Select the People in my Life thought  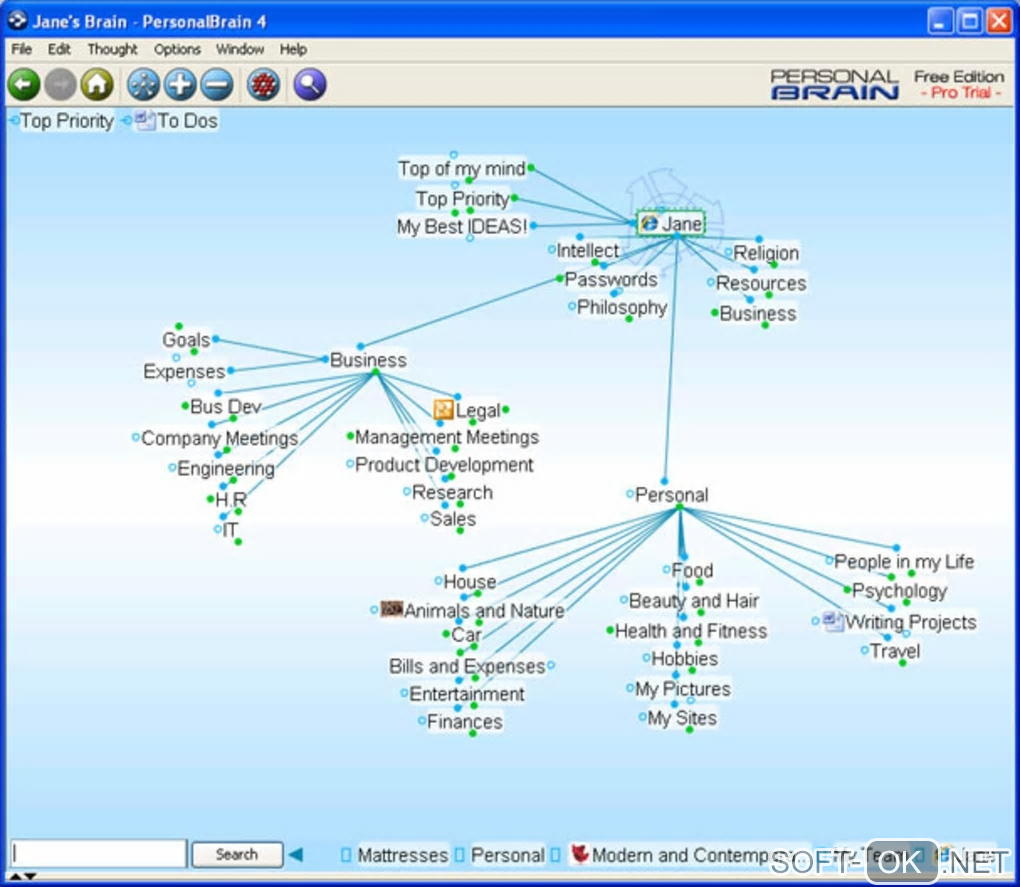(x=904, y=561)
